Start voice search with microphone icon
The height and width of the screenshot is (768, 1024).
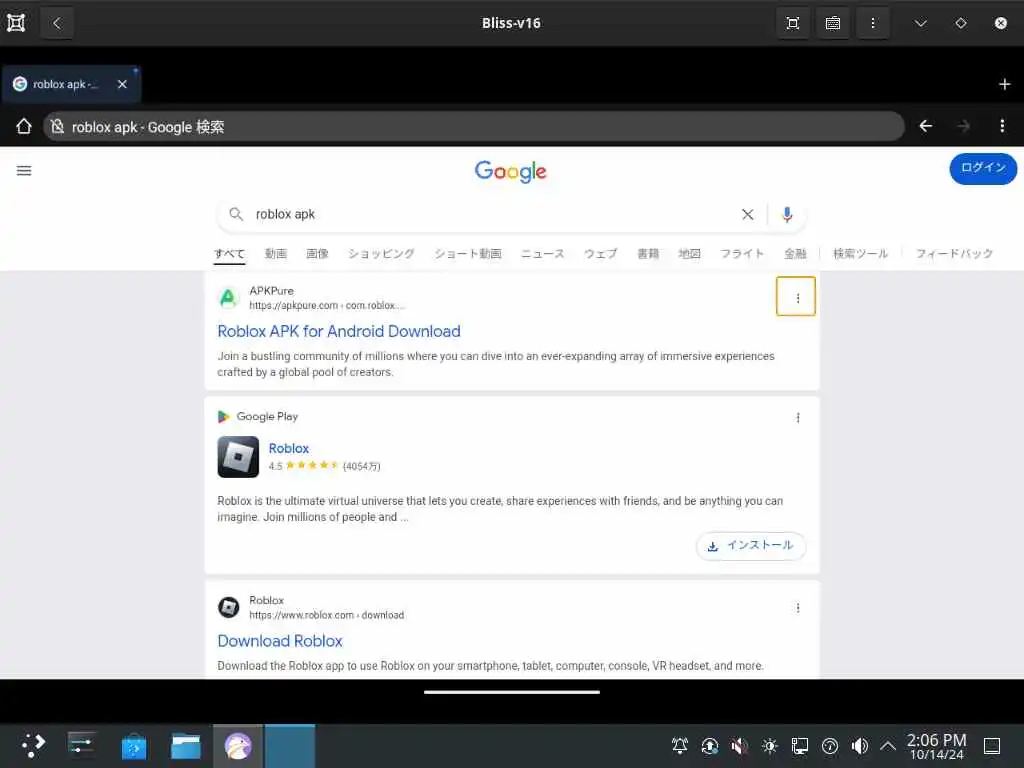[787, 214]
